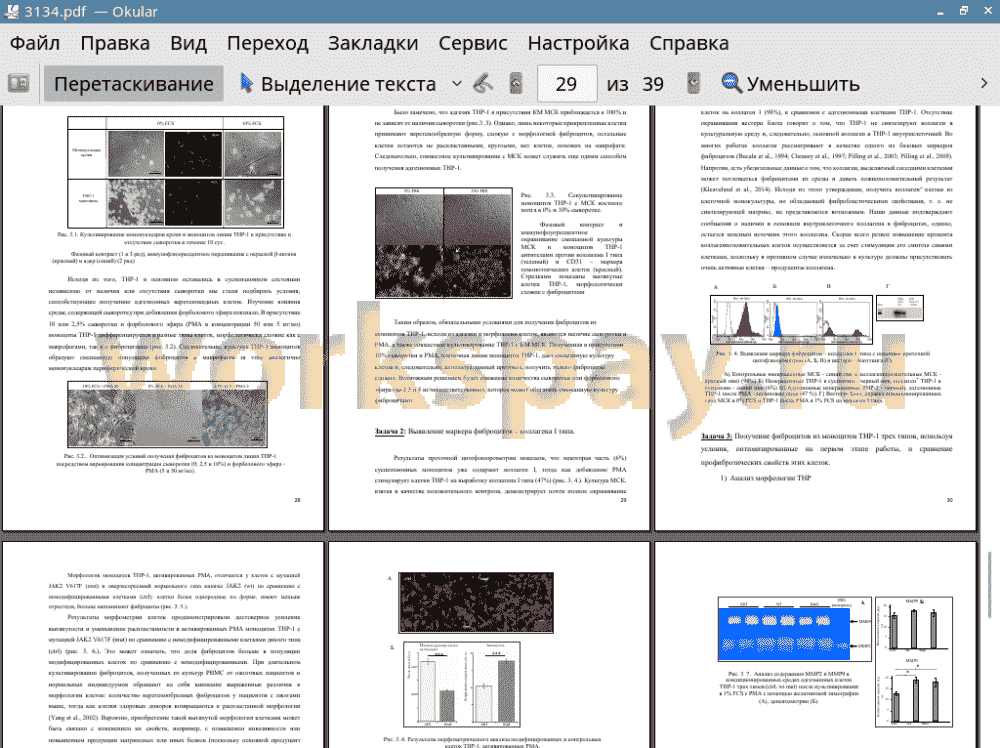Open the Настройка menu
Viewport: 1000px width, 748px height.
pos(578,43)
